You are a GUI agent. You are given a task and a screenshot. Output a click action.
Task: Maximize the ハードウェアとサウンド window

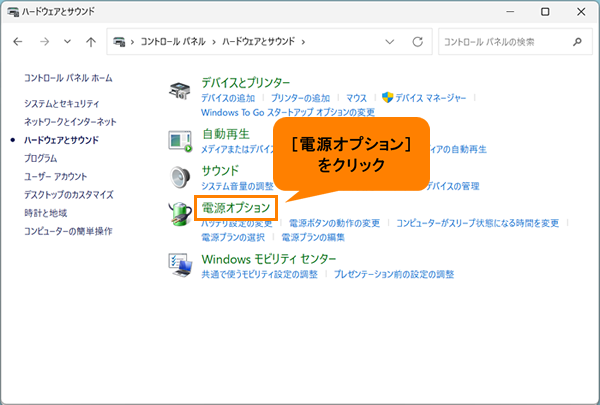click(545, 12)
